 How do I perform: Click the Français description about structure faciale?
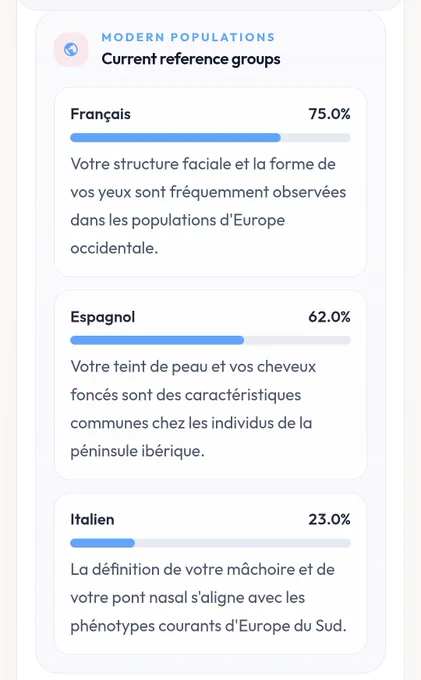208,206
